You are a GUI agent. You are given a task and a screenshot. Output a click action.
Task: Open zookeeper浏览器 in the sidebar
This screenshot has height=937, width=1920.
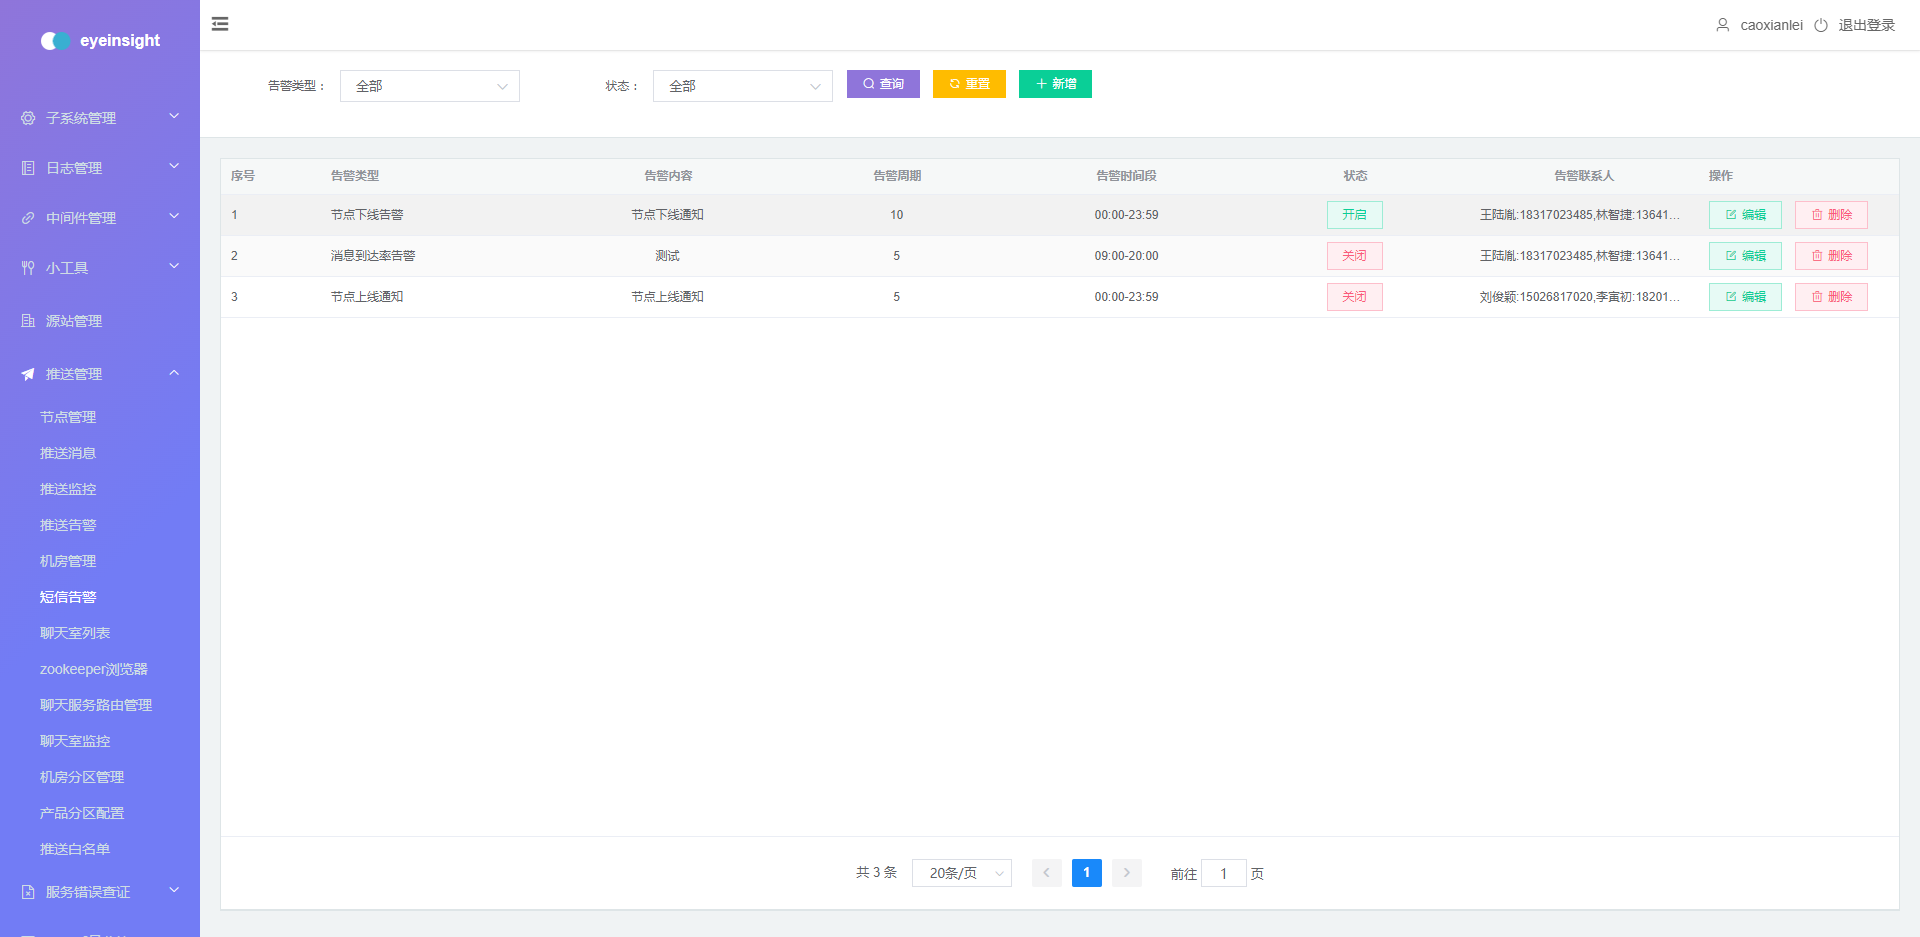[94, 669]
